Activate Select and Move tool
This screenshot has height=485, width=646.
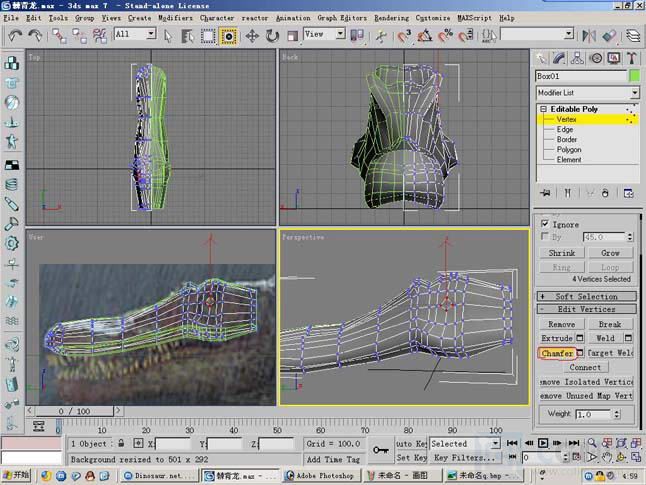252,36
